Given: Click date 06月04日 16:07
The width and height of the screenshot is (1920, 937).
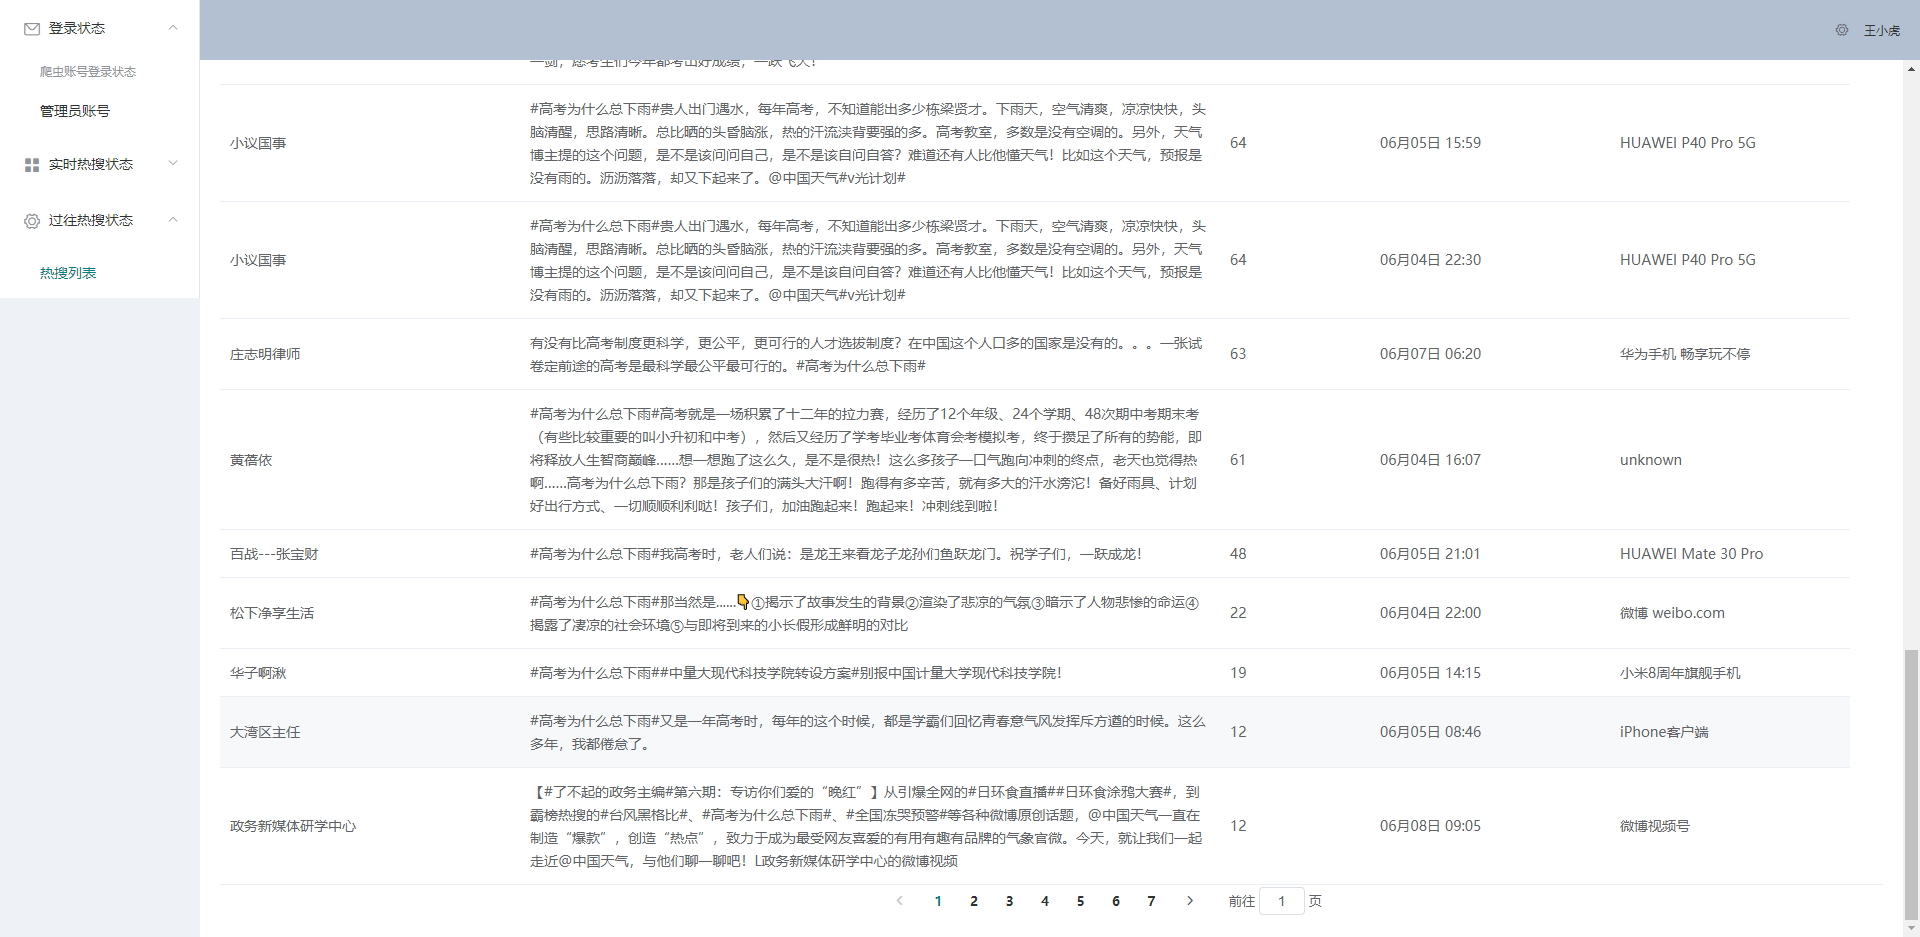Looking at the screenshot, I should 1430,460.
